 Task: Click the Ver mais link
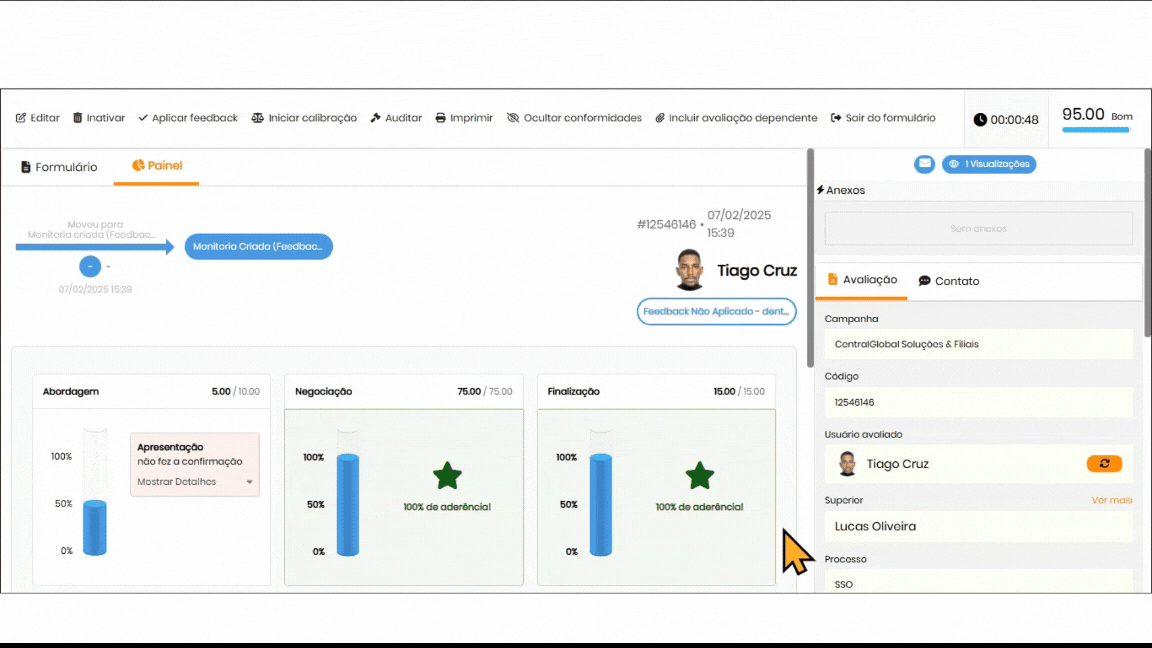point(1111,500)
